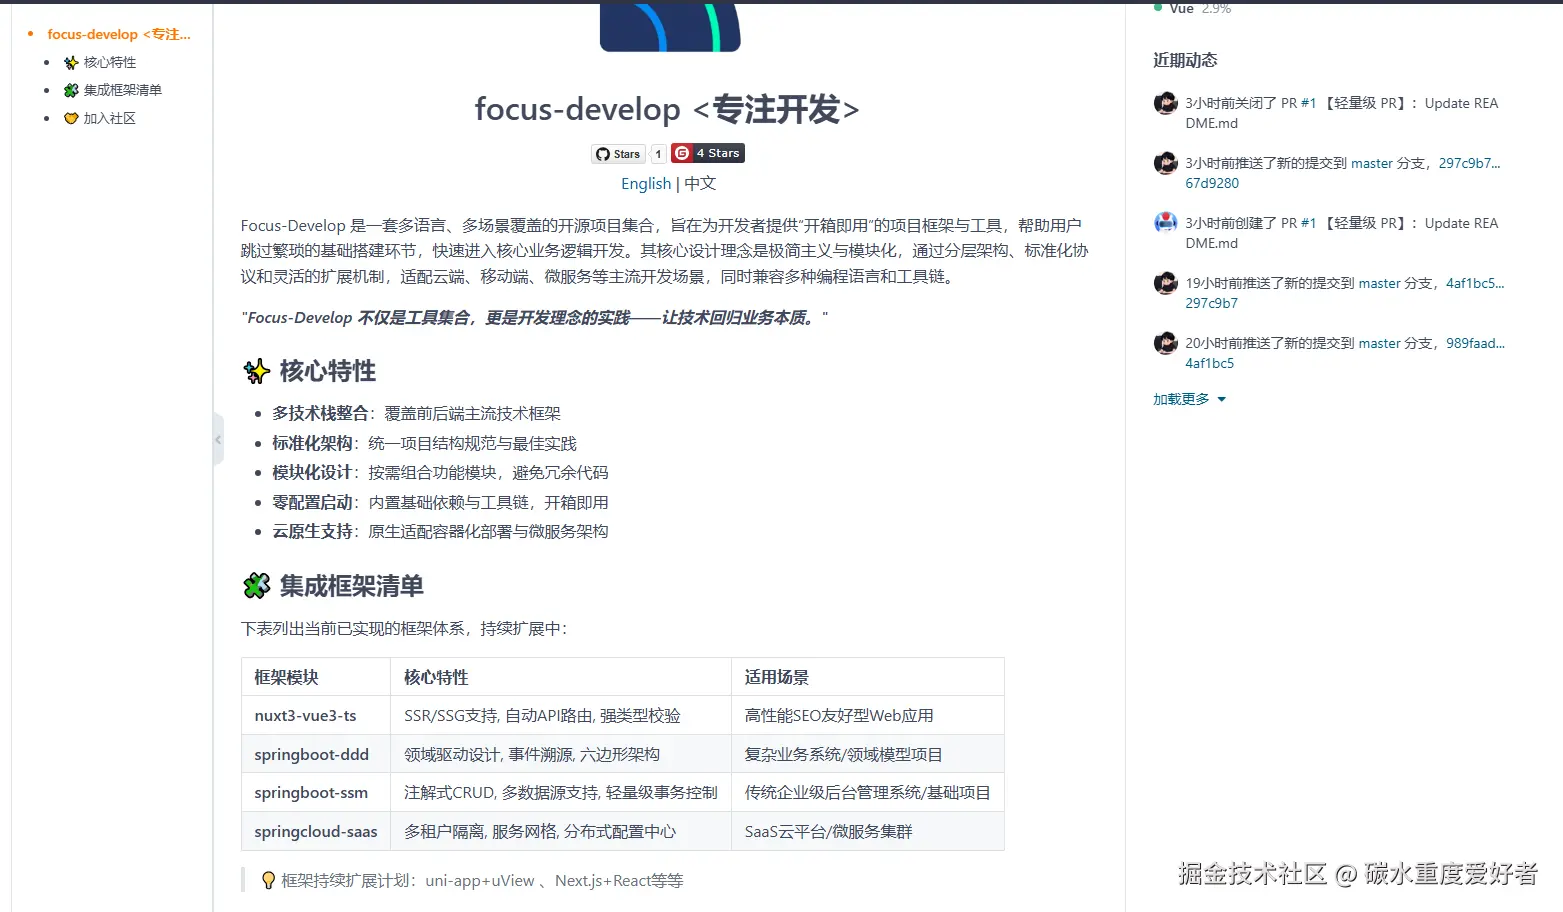Click the lightbulb icon in the expansion plan note

pyautogui.click(x=268, y=880)
